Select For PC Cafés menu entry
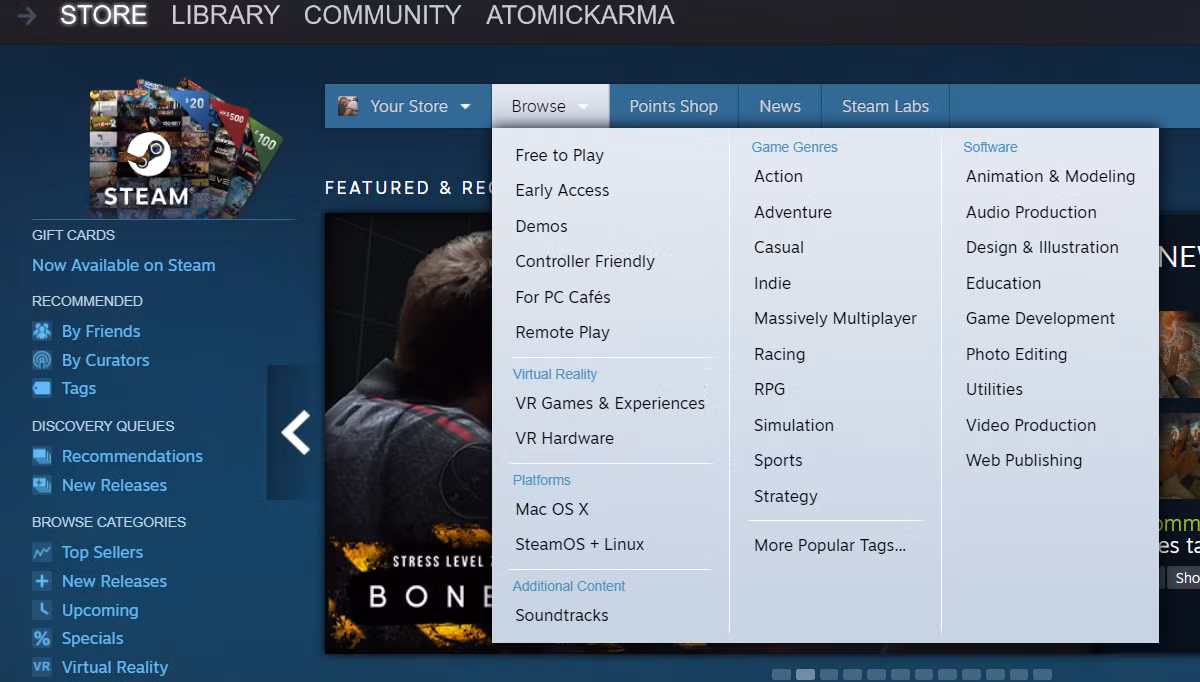1200x682 pixels. pos(563,297)
